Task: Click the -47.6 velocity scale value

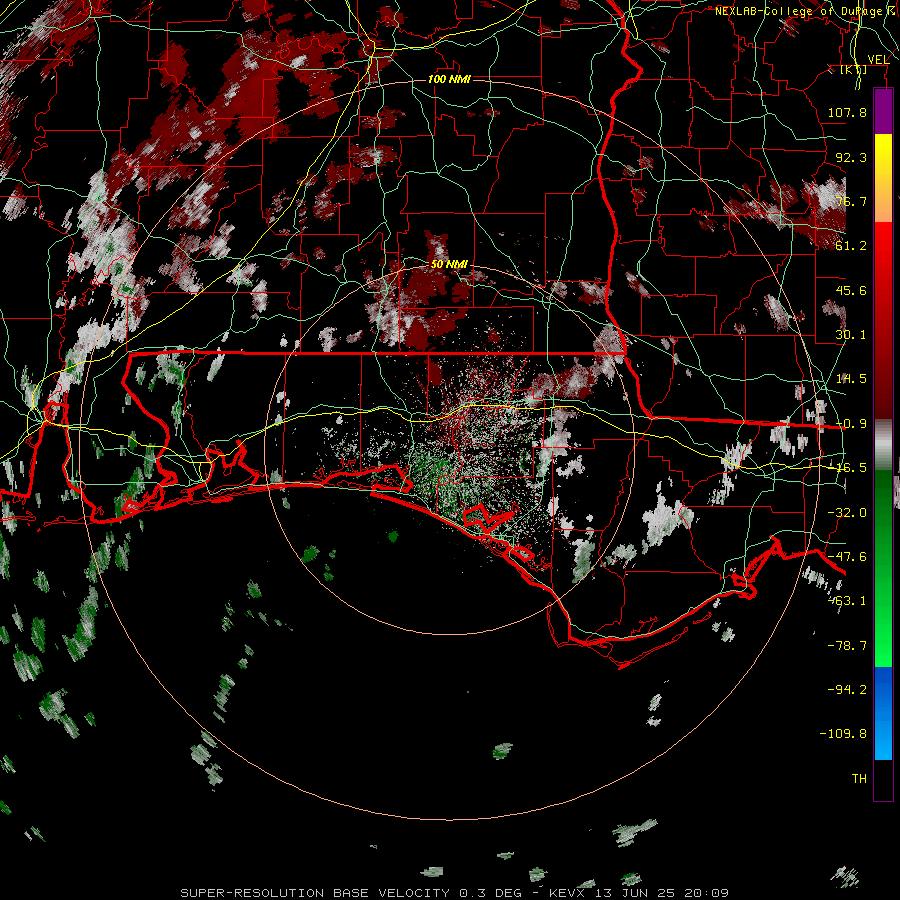Action: [847, 557]
